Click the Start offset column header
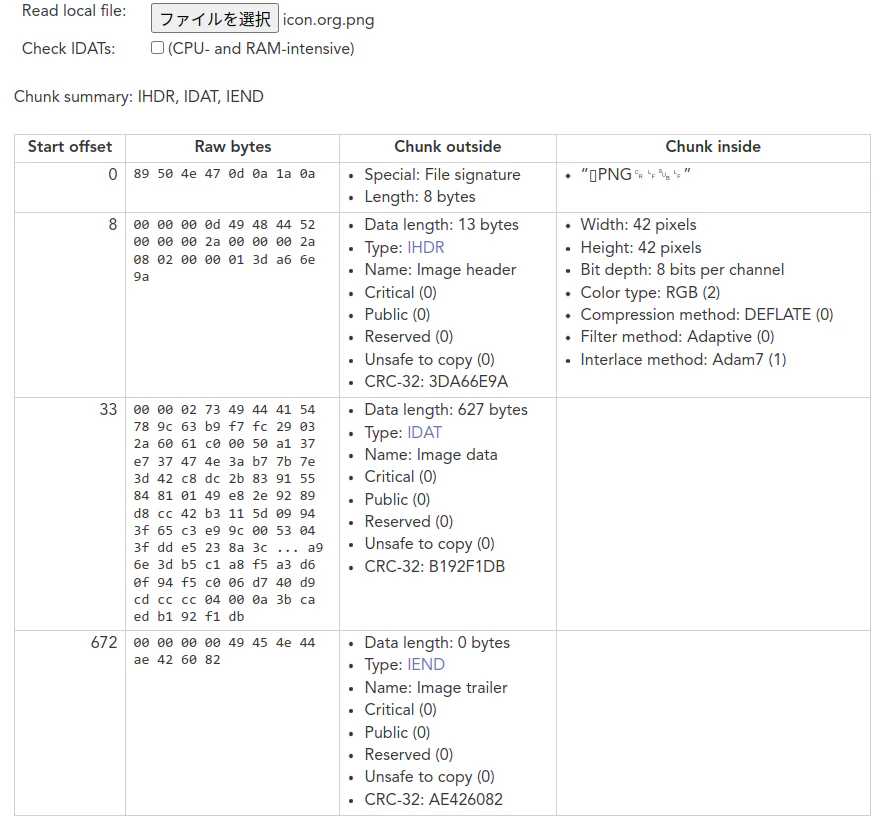 pyautogui.click(x=70, y=147)
